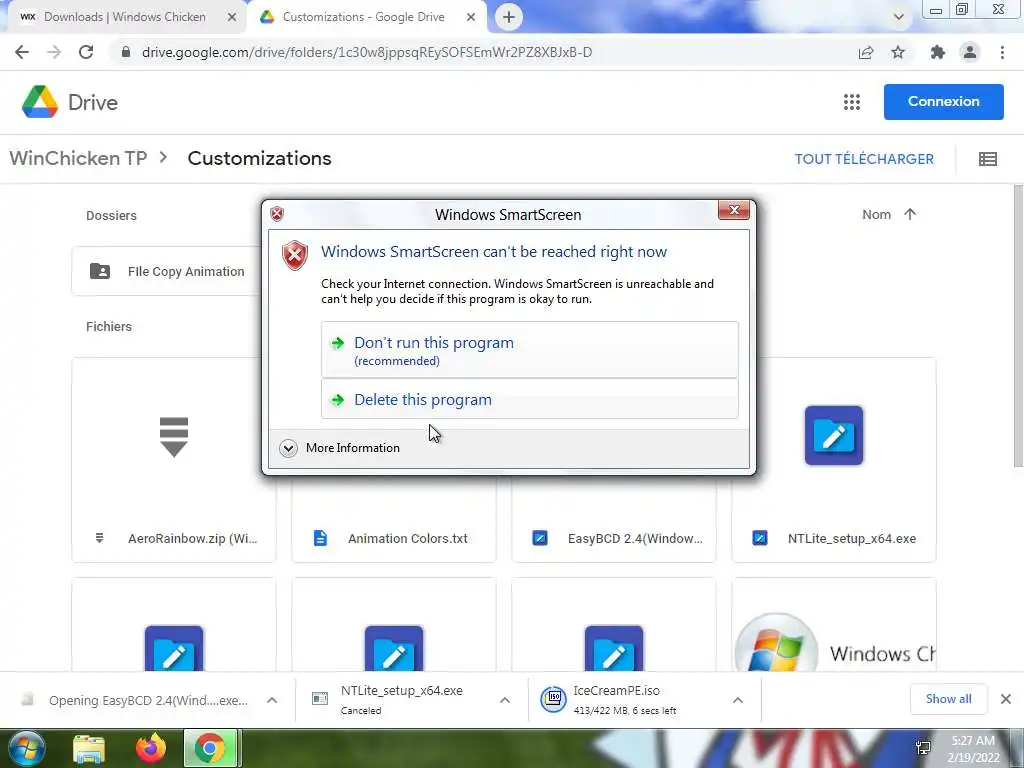Open Windows Explorer from the taskbar
This screenshot has height=768, width=1024.
[x=89, y=749]
